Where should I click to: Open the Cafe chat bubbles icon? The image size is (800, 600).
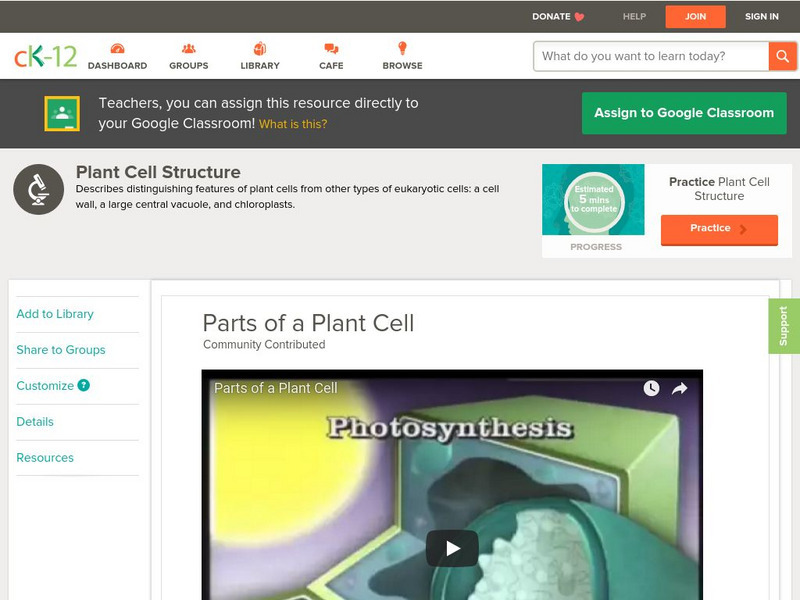[331, 48]
